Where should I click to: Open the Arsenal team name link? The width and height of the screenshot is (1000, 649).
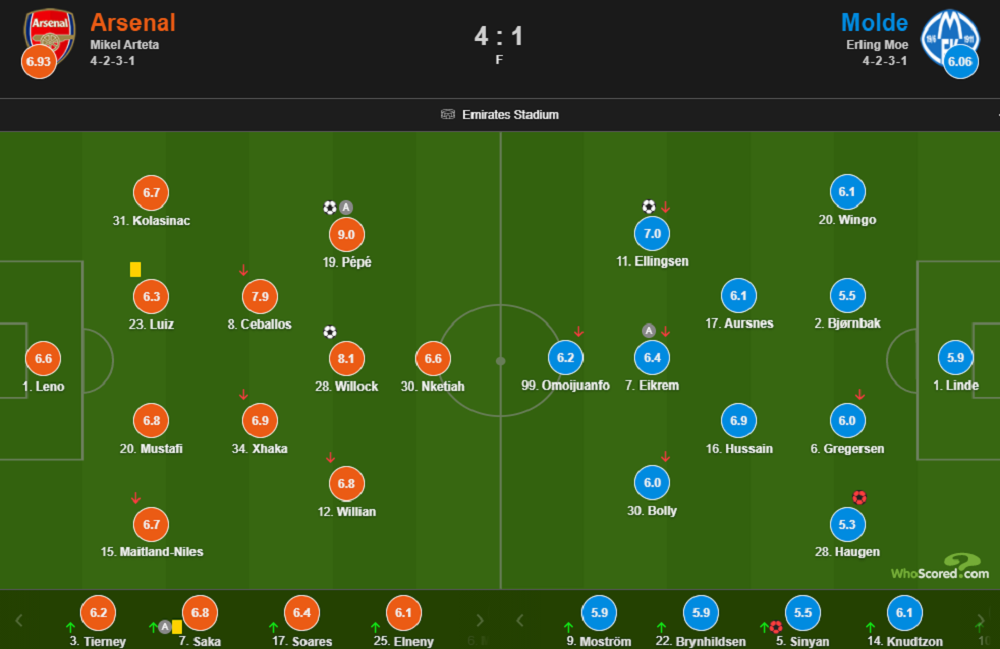pyautogui.click(x=132, y=22)
